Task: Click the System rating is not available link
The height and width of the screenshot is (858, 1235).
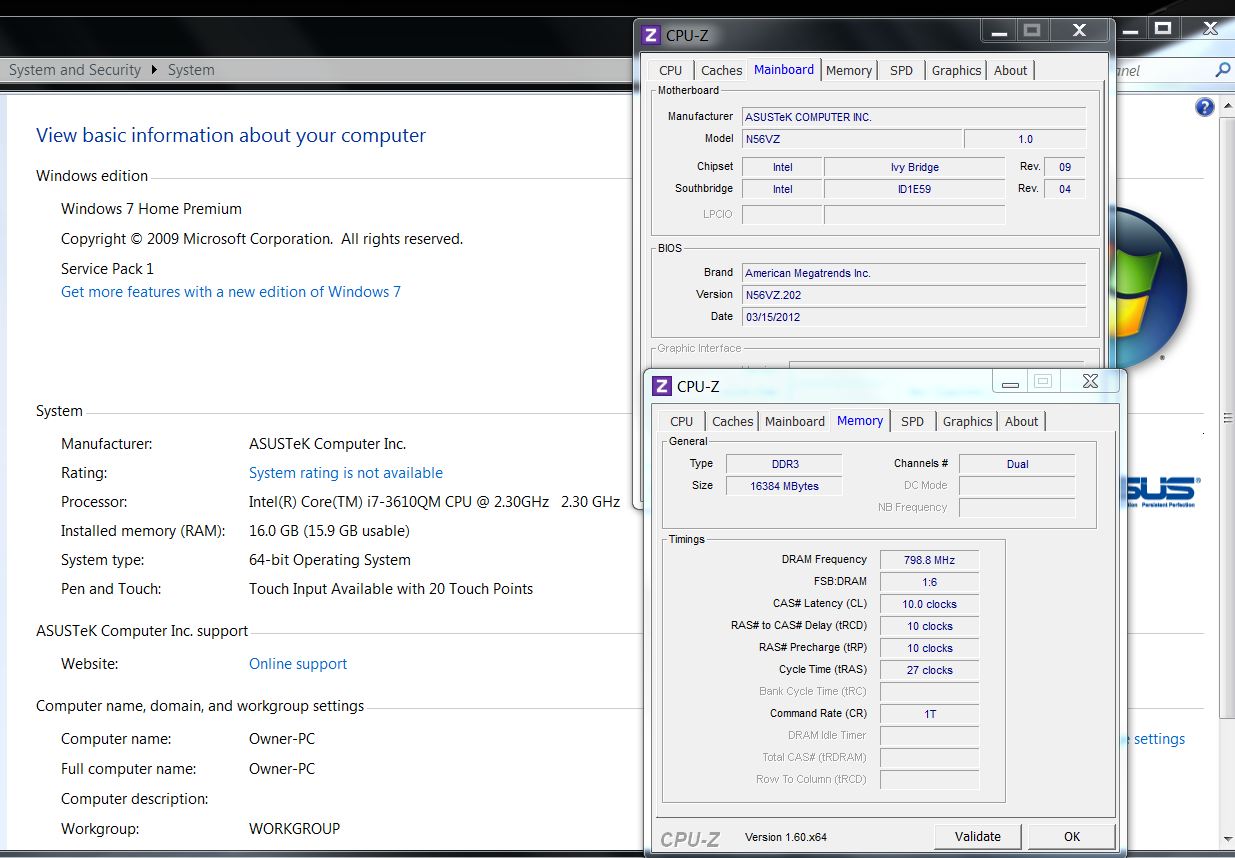Action: (345, 473)
